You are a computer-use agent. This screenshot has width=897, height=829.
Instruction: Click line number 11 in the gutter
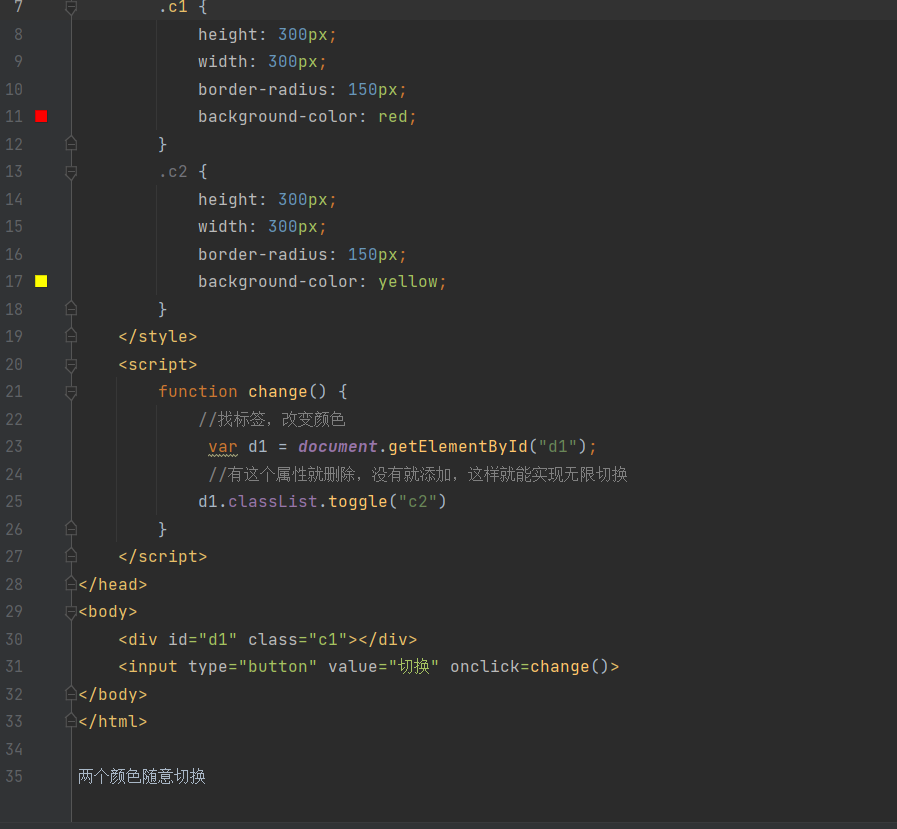[14, 117]
